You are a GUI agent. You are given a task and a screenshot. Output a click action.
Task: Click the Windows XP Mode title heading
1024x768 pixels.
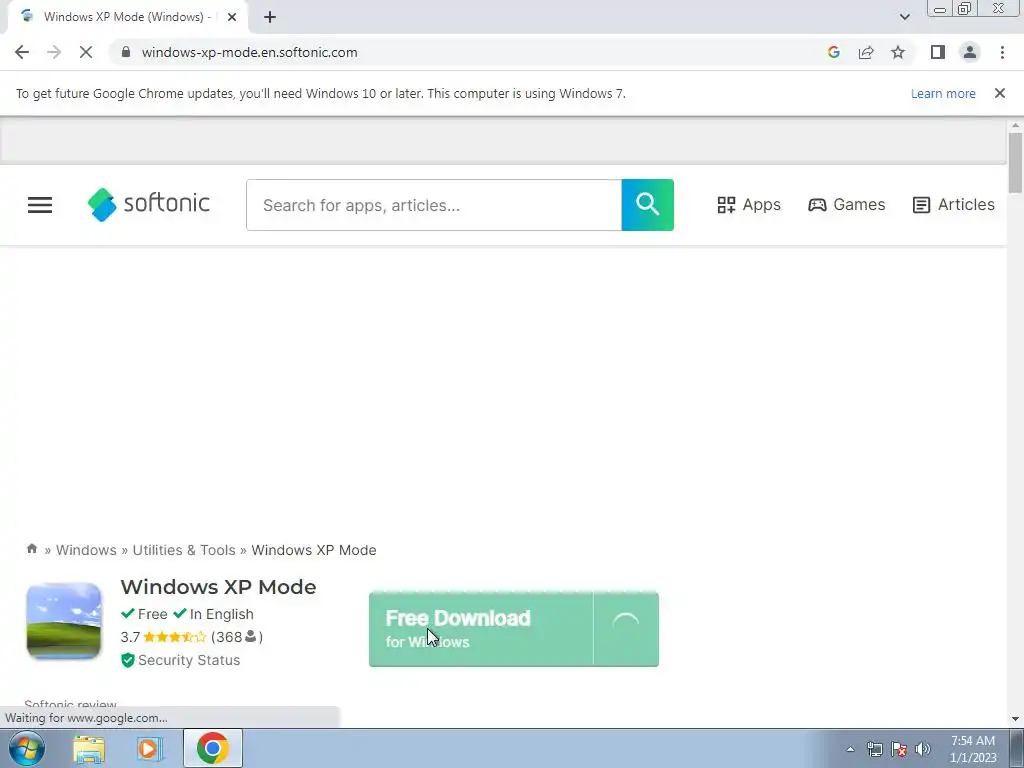[218, 586]
